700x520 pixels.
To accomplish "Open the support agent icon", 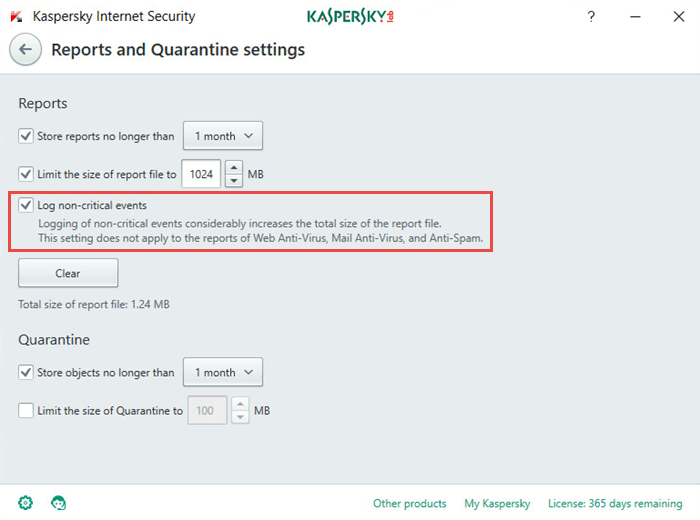I will pyautogui.click(x=58, y=503).
